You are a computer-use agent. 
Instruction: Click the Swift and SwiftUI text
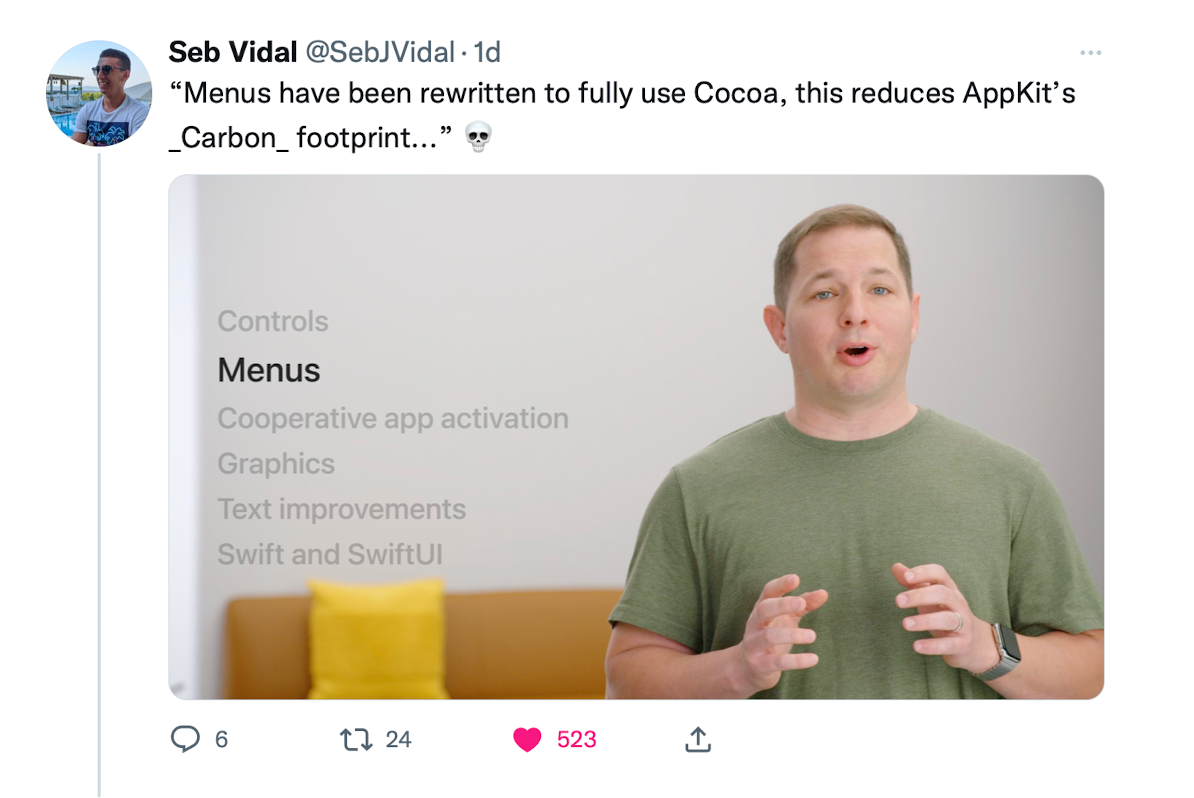[330, 554]
